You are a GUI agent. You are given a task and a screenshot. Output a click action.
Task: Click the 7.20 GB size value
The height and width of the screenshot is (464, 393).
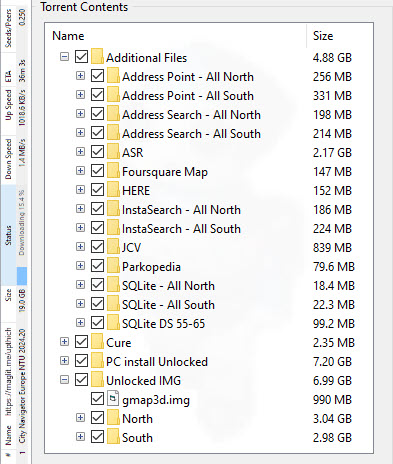tap(332, 362)
